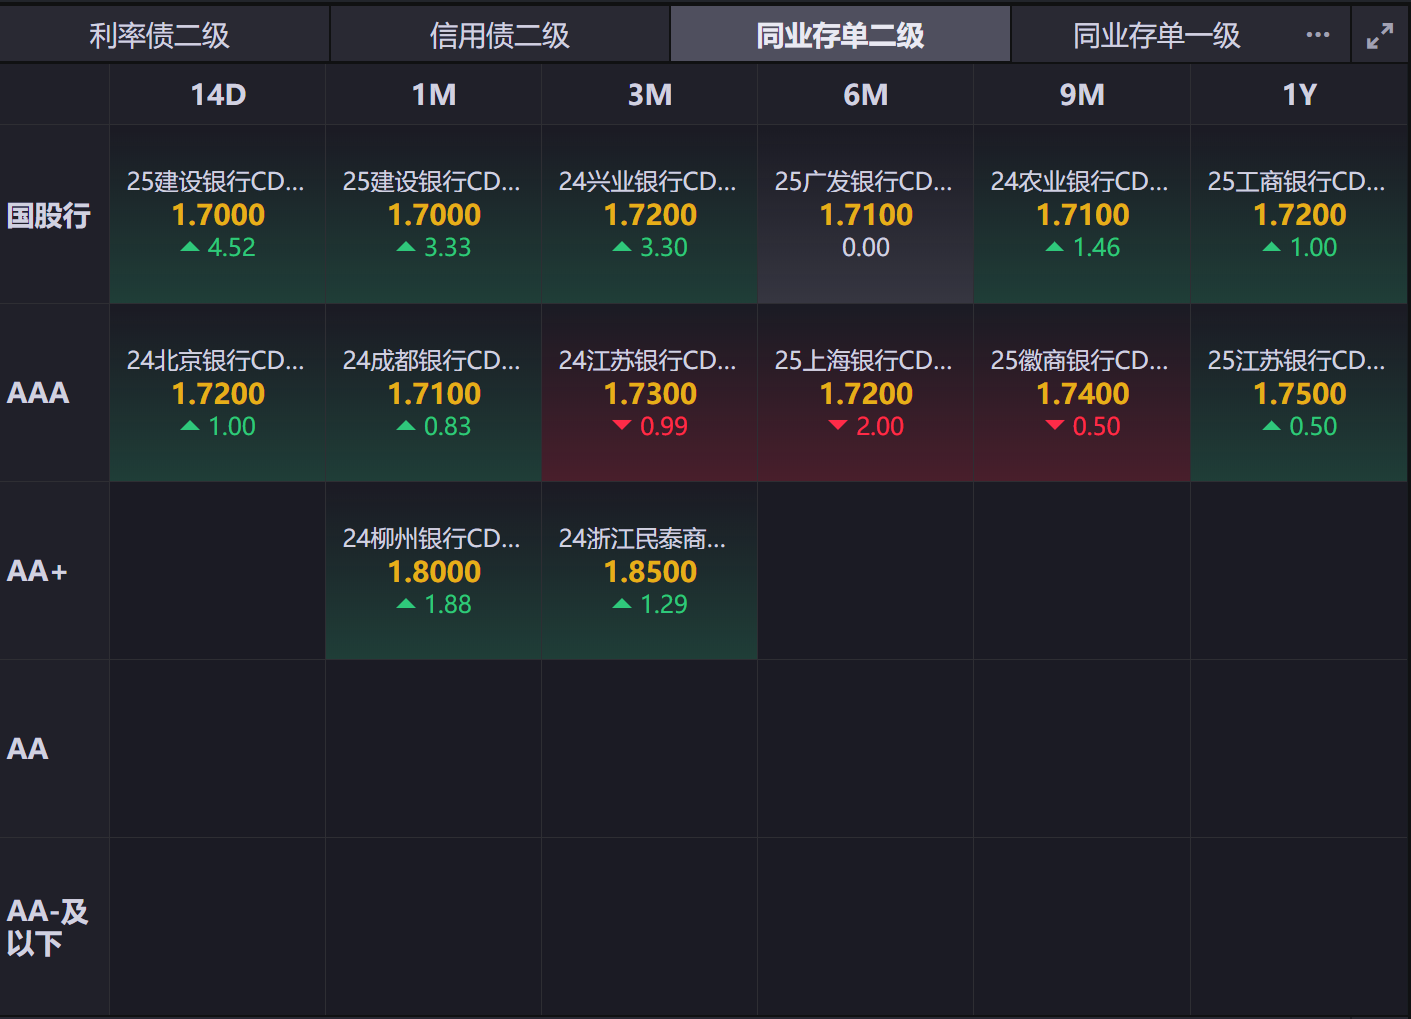This screenshot has width=1411, height=1019.
Task: Select the AA+ row label
Action: (37, 571)
